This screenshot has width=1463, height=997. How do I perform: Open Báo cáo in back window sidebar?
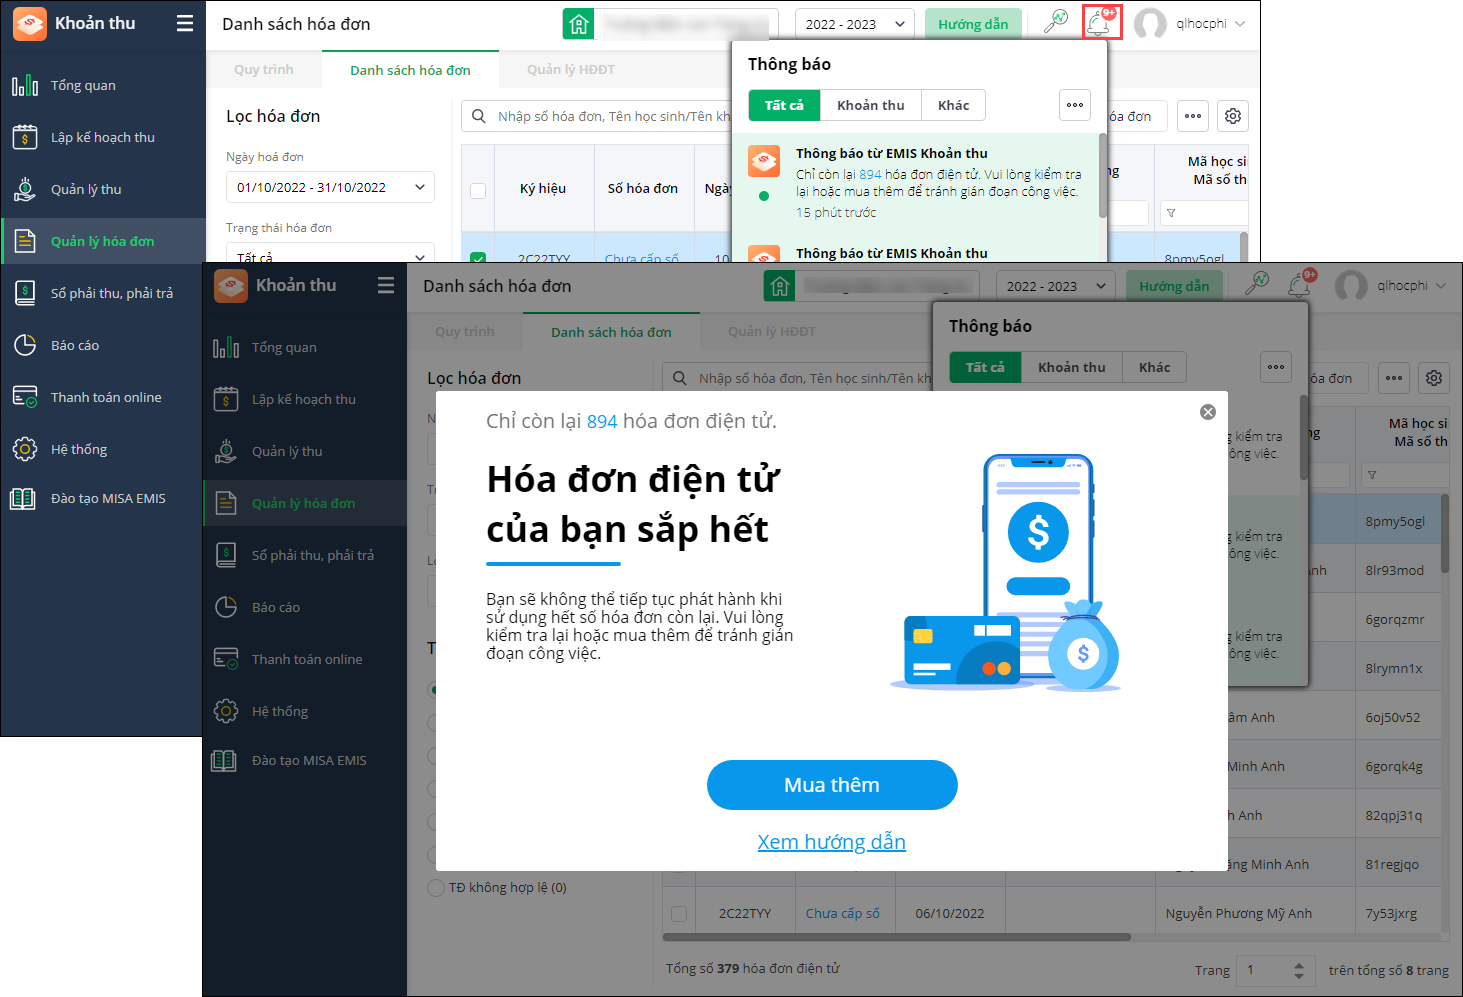click(x=102, y=345)
